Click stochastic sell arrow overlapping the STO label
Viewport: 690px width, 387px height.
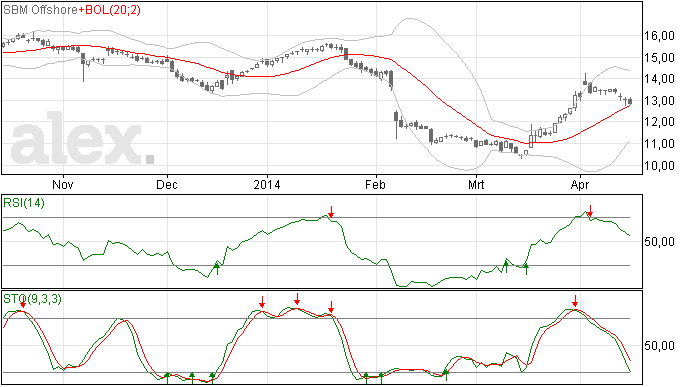pos(23,302)
